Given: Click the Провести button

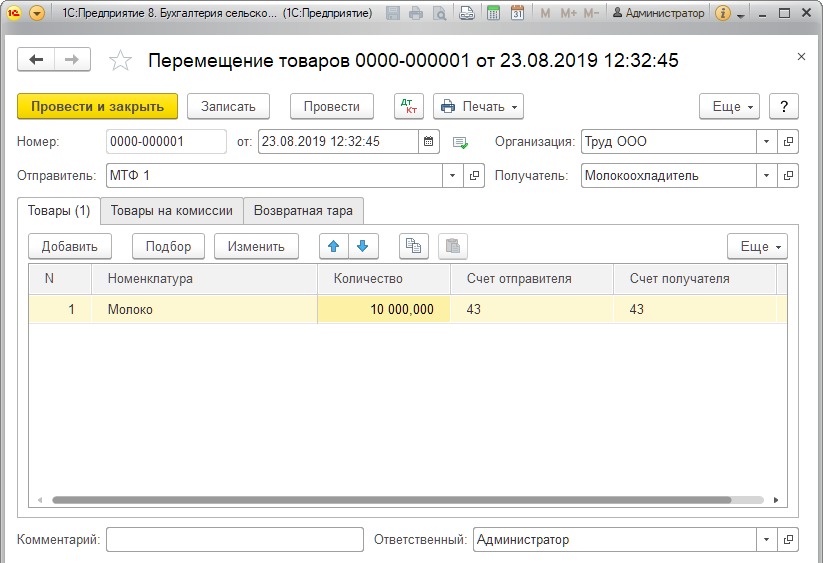Looking at the screenshot, I should [x=332, y=107].
